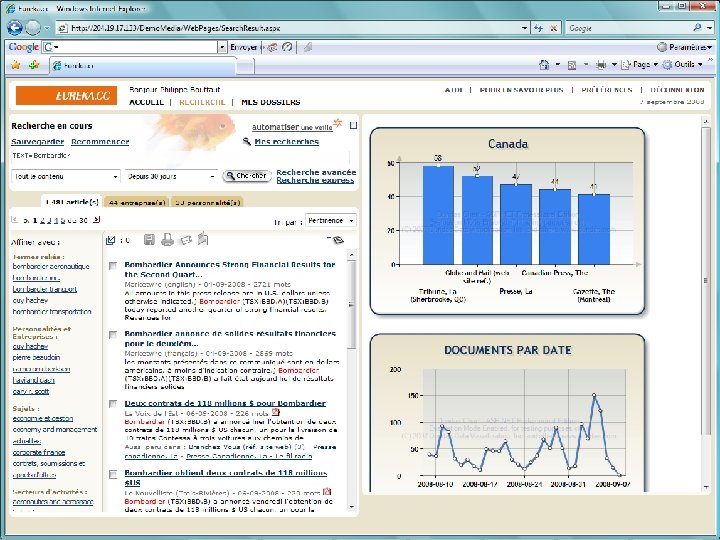Open the Paramètres dropdown in Google toolbar
The height and width of the screenshot is (540, 720).
[684, 47]
